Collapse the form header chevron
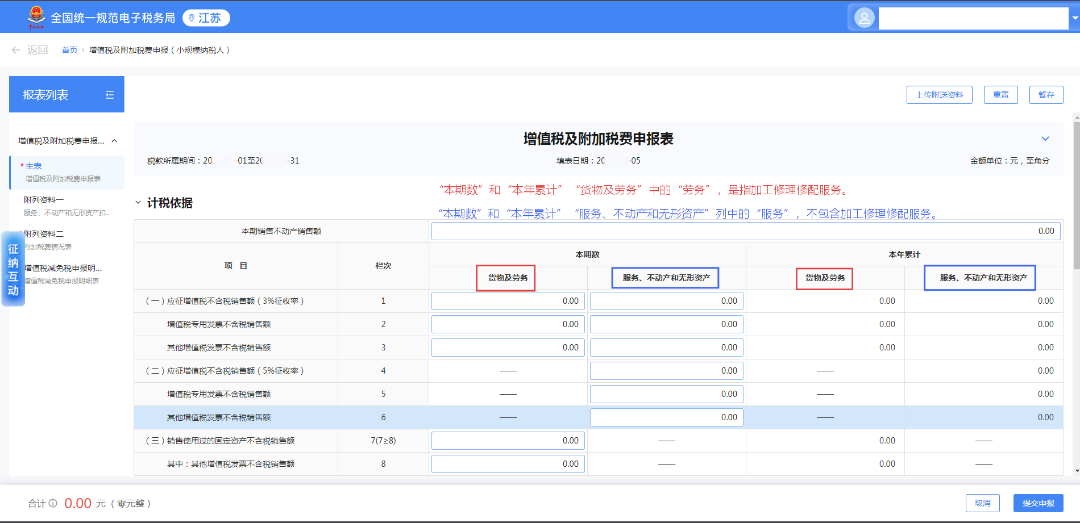1080x523 pixels. (x=1045, y=139)
